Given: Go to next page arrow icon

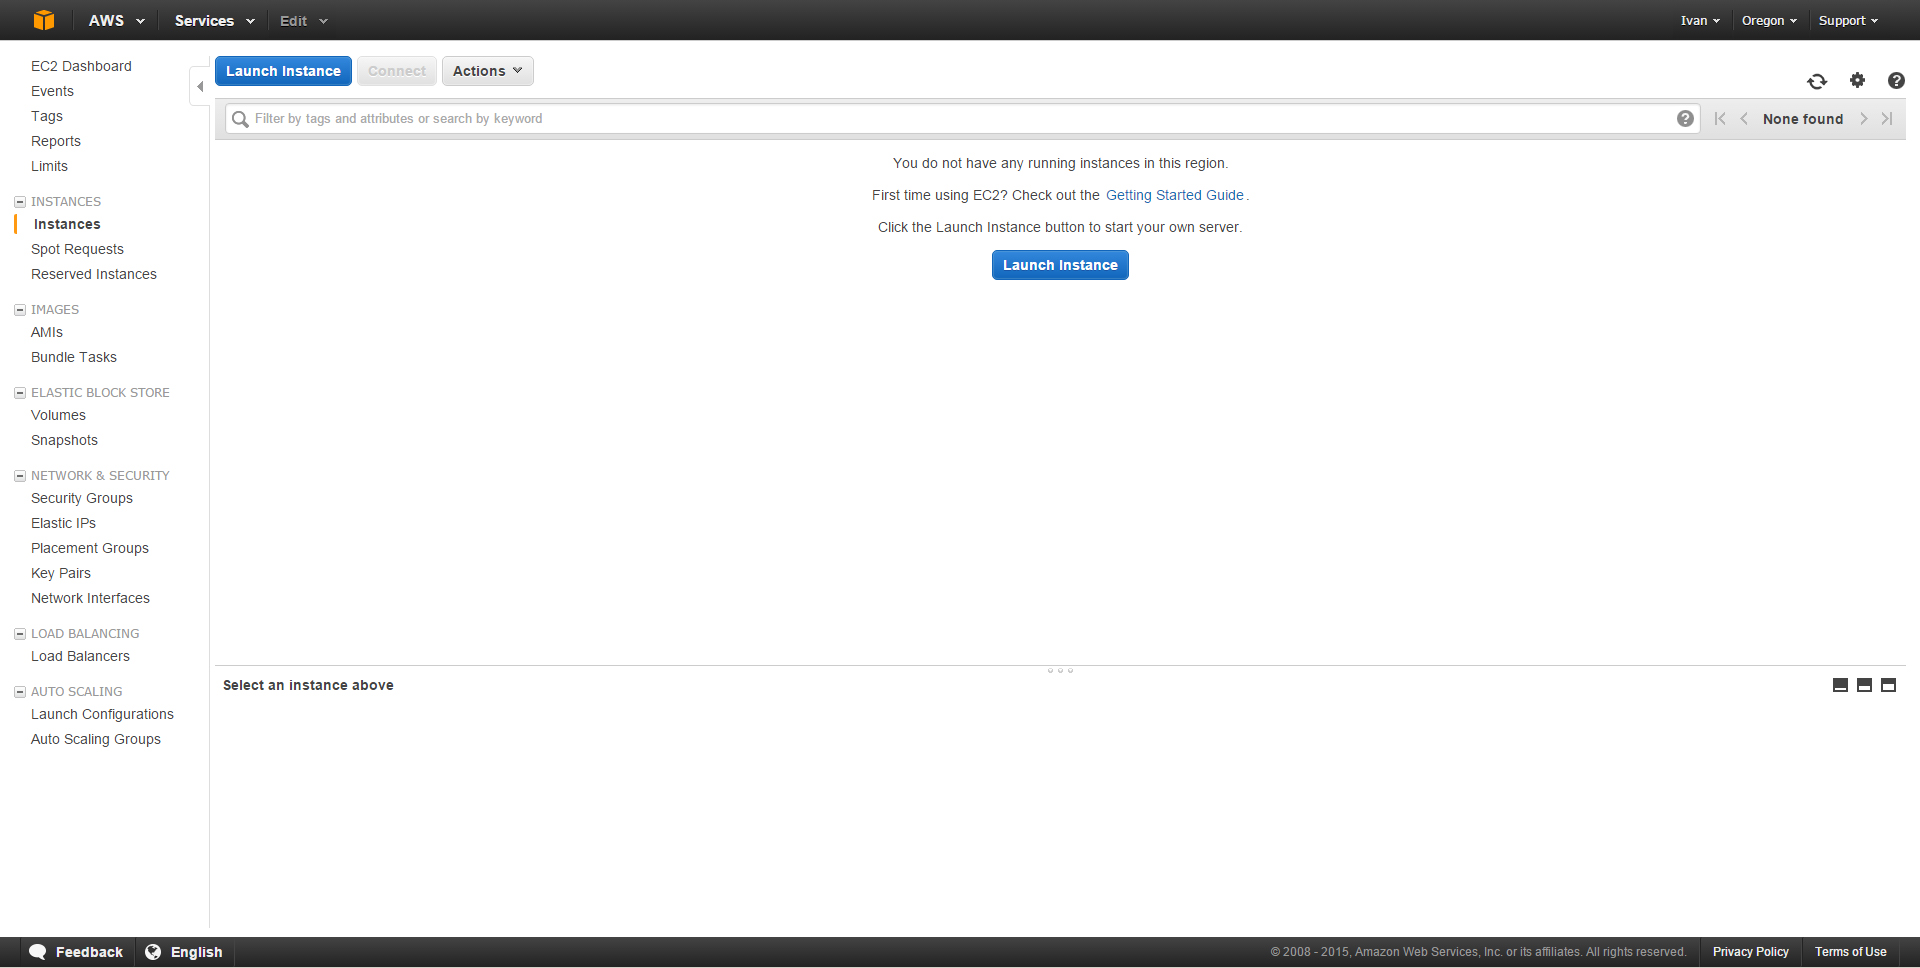Looking at the screenshot, I should point(1864,118).
